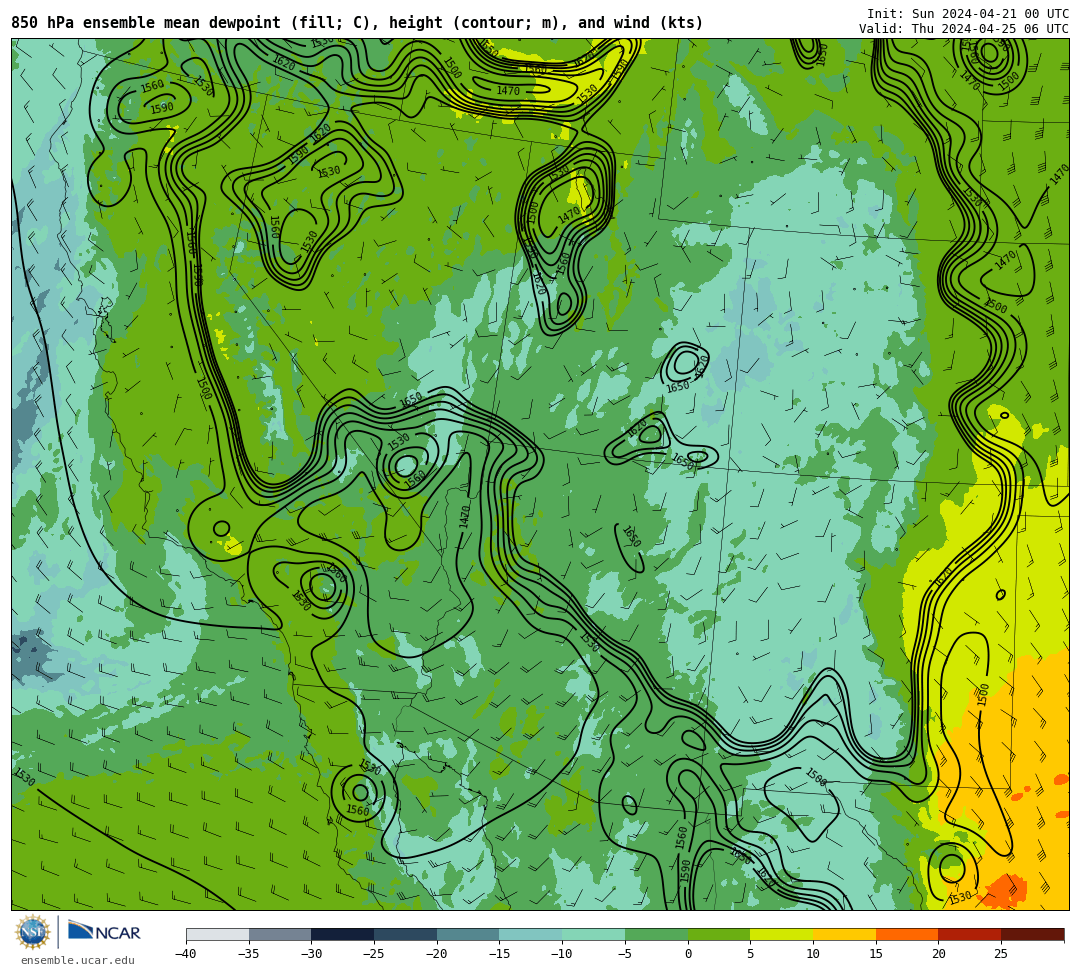Open the ensemble.ucar.edu link text
The width and height of the screenshot is (1080, 973).
(x=78, y=960)
